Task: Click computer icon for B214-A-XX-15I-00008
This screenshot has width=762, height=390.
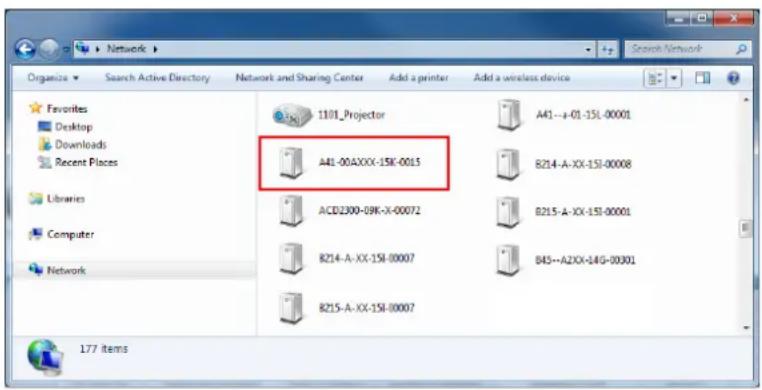Action: [509, 165]
